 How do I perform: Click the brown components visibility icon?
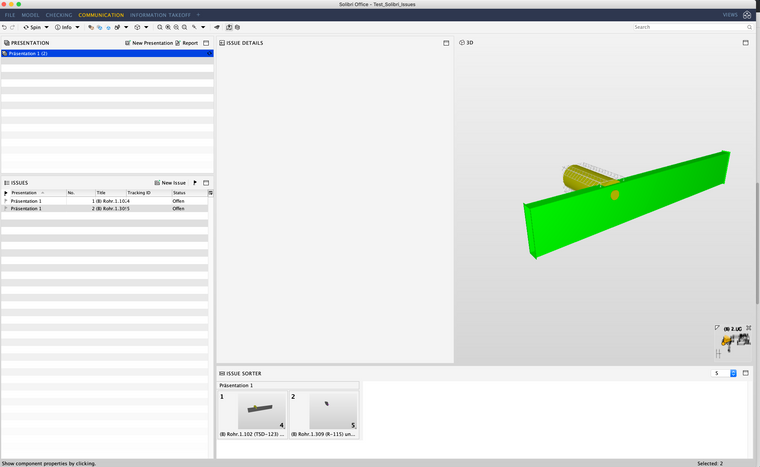[91, 28]
